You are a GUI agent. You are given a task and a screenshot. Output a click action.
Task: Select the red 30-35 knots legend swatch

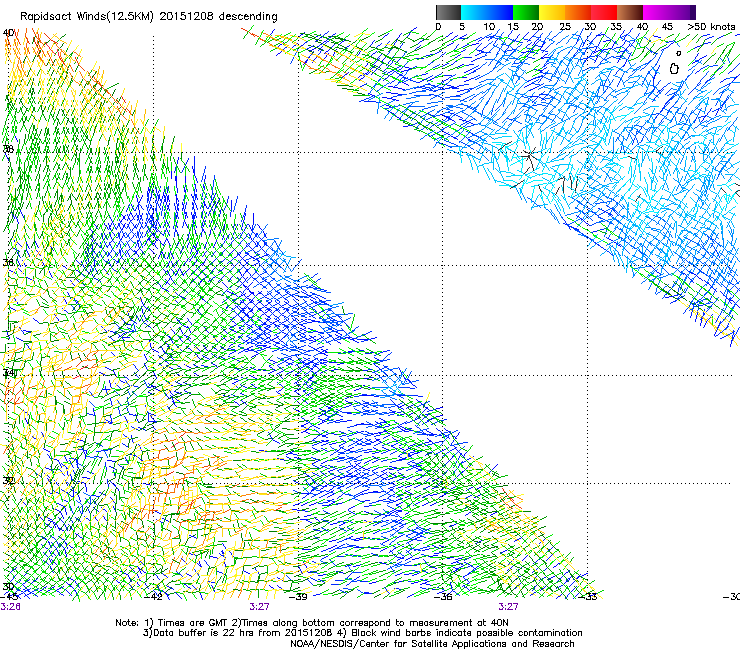coord(604,12)
